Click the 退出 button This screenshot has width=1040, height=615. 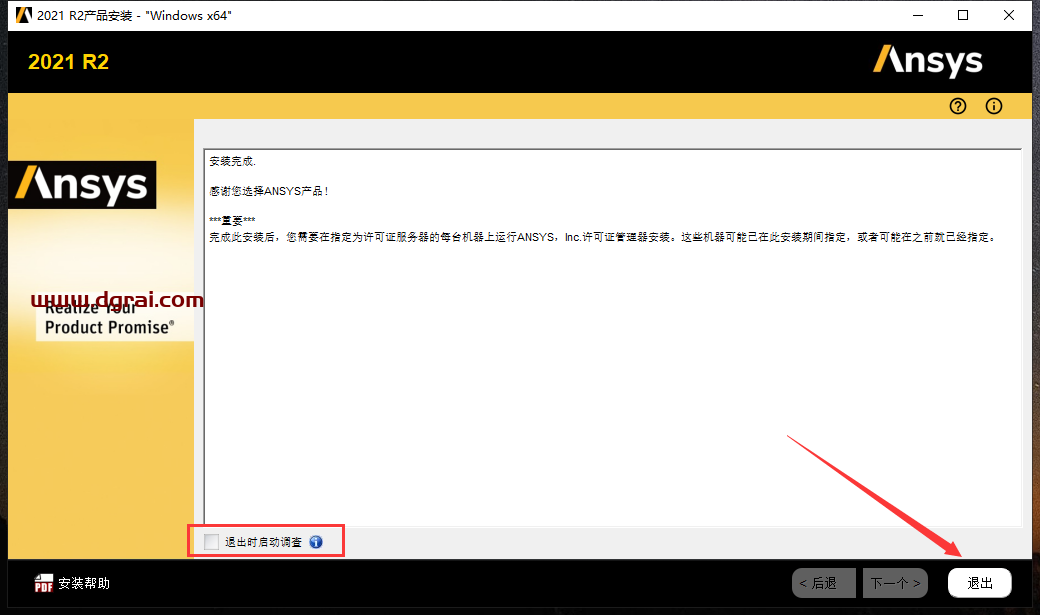point(980,583)
